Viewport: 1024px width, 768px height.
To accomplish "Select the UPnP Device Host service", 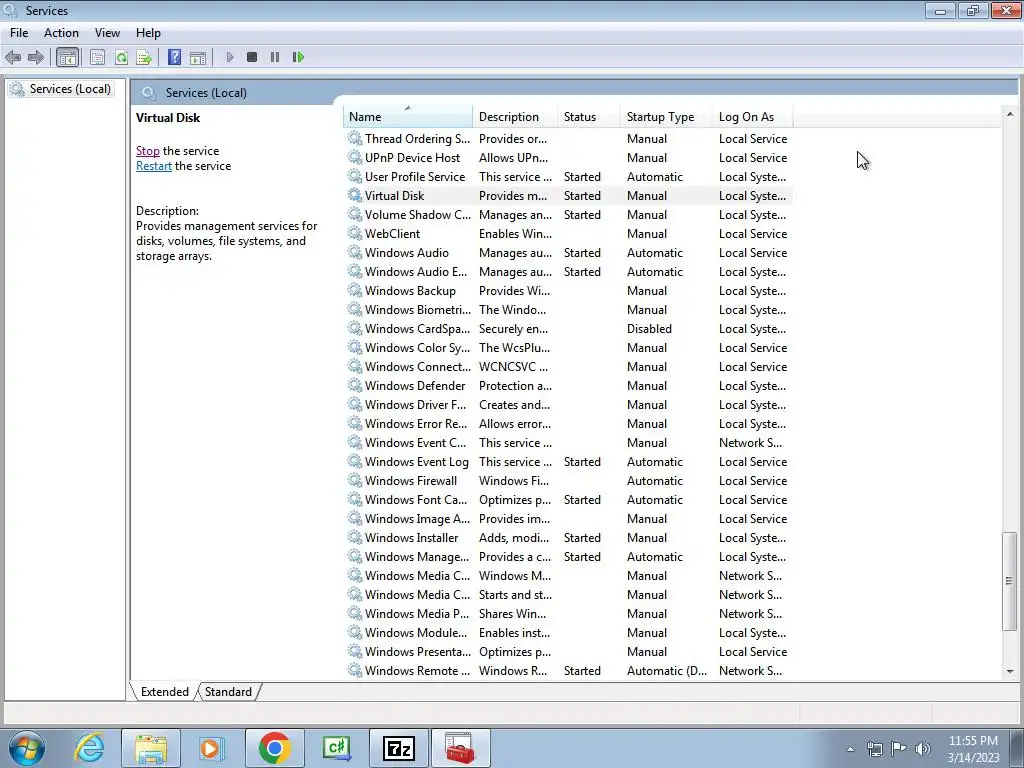I will [568, 157].
